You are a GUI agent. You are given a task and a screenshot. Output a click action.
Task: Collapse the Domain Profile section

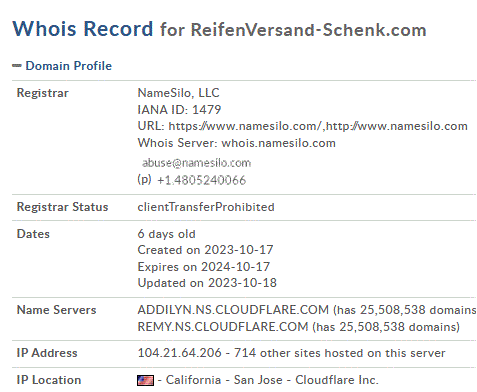(x=16, y=66)
